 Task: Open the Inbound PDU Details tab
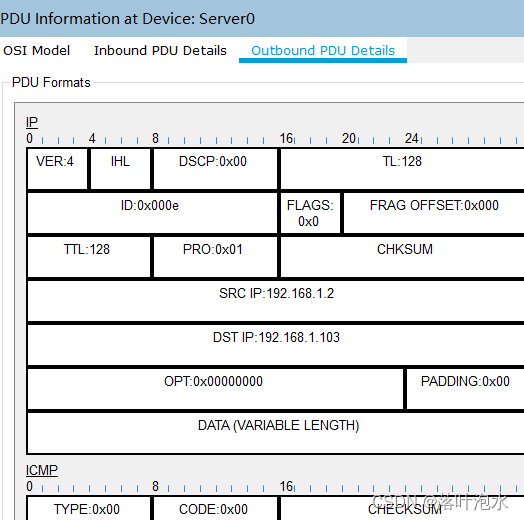pyautogui.click(x=160, y=50)
